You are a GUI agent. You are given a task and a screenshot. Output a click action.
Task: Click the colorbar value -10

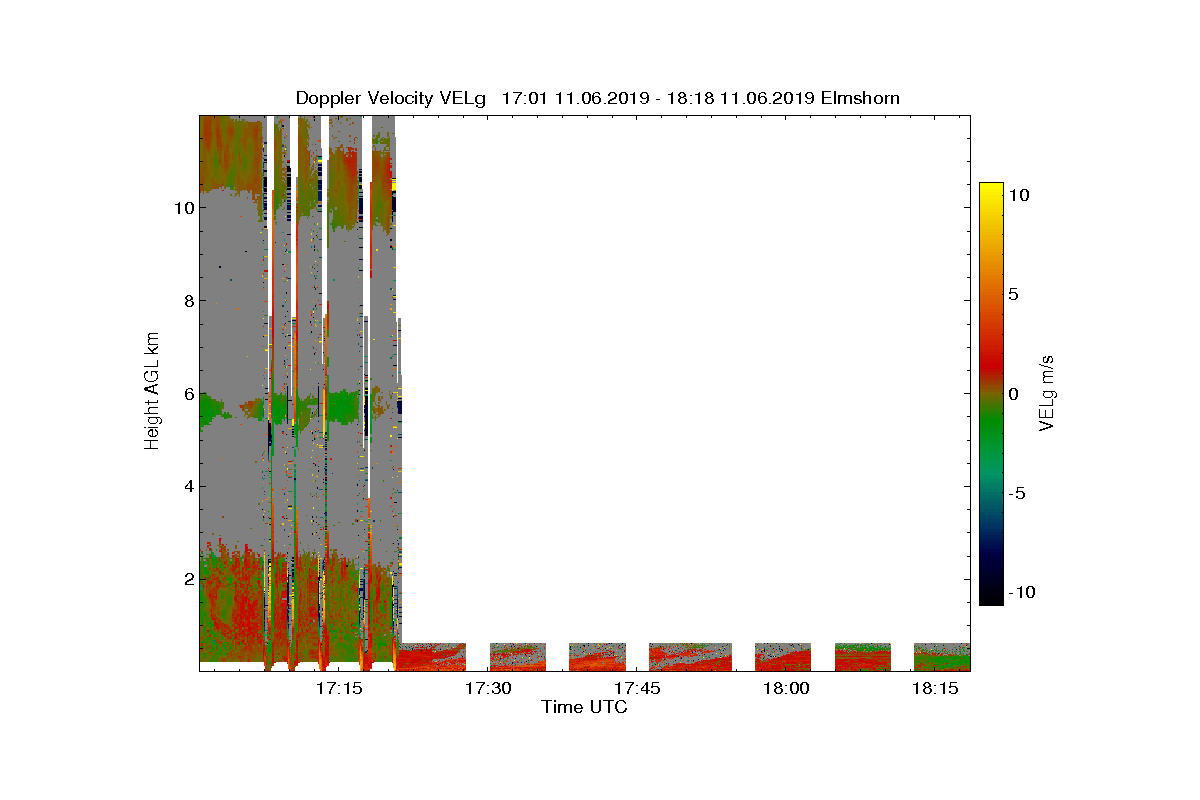(x=1021, y=592)
